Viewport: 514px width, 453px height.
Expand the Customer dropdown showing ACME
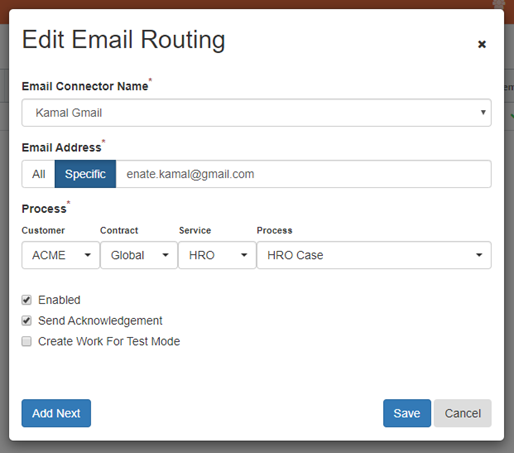point(61,255)
